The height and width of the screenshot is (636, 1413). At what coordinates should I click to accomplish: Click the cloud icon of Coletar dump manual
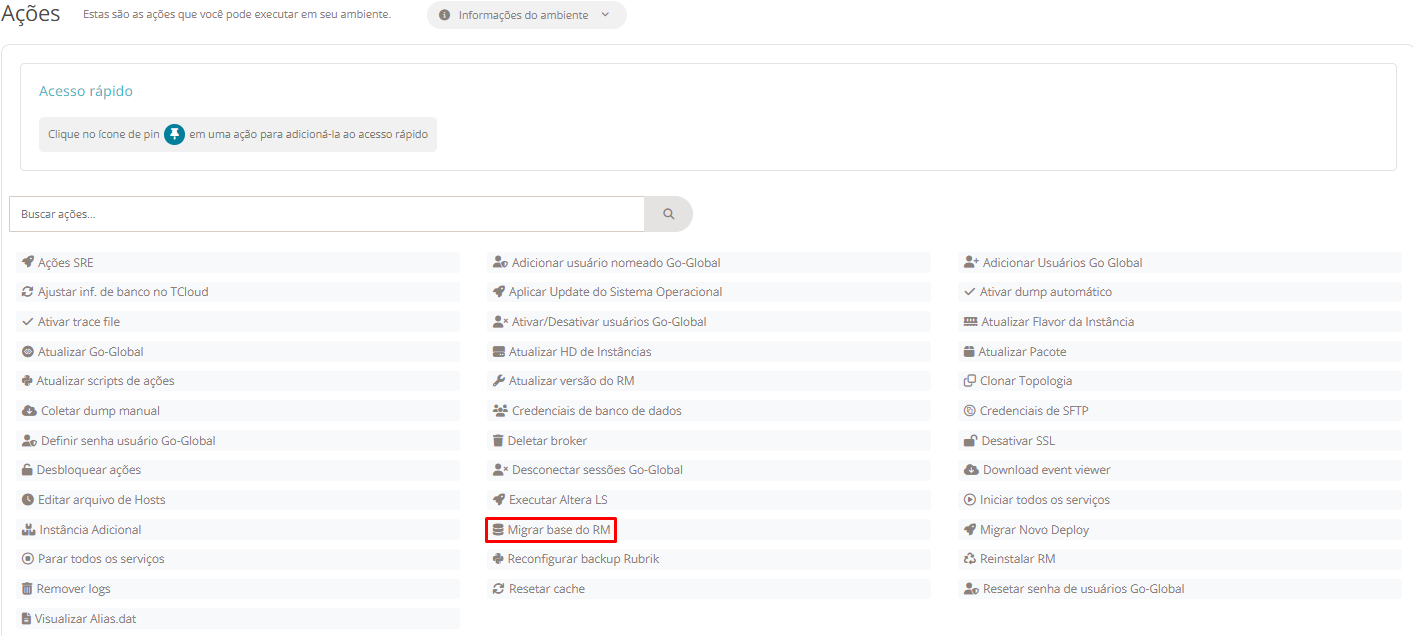pos(29,411)
